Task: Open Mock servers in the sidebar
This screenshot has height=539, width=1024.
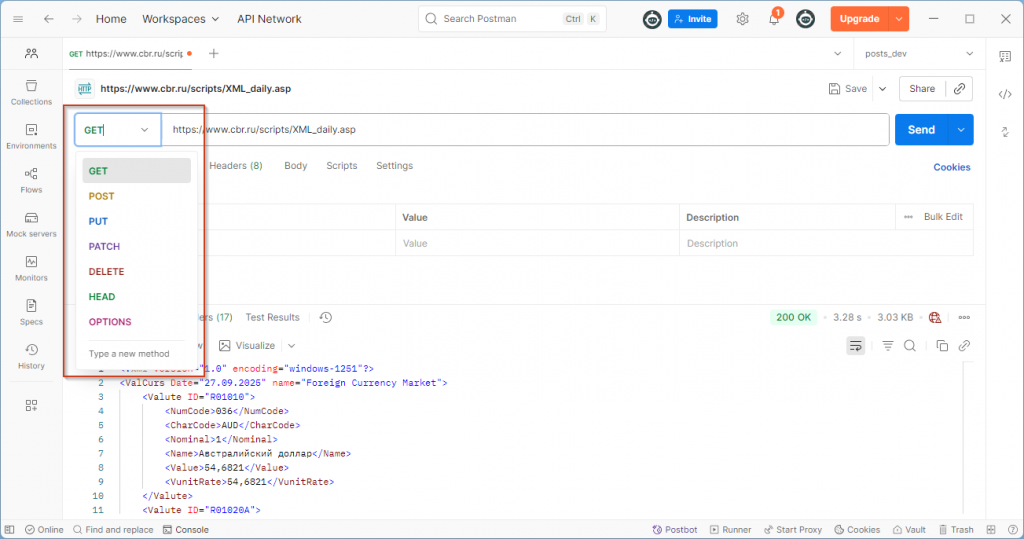Action: (x=31, y=224)
